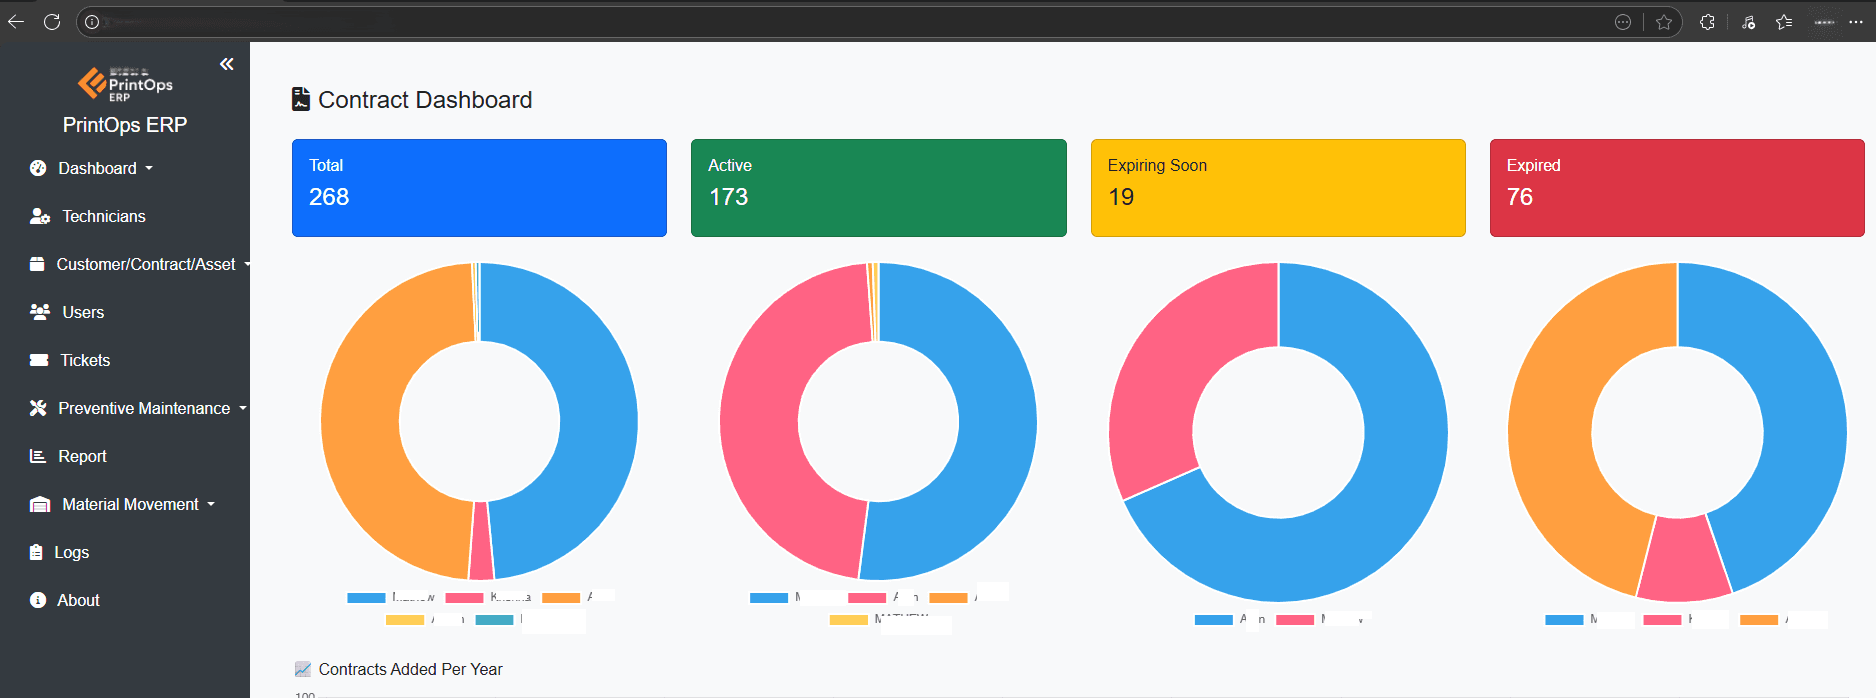Toggle the teal legend swatch under Total chart
1876x698 pixels.
click(494, 620)
